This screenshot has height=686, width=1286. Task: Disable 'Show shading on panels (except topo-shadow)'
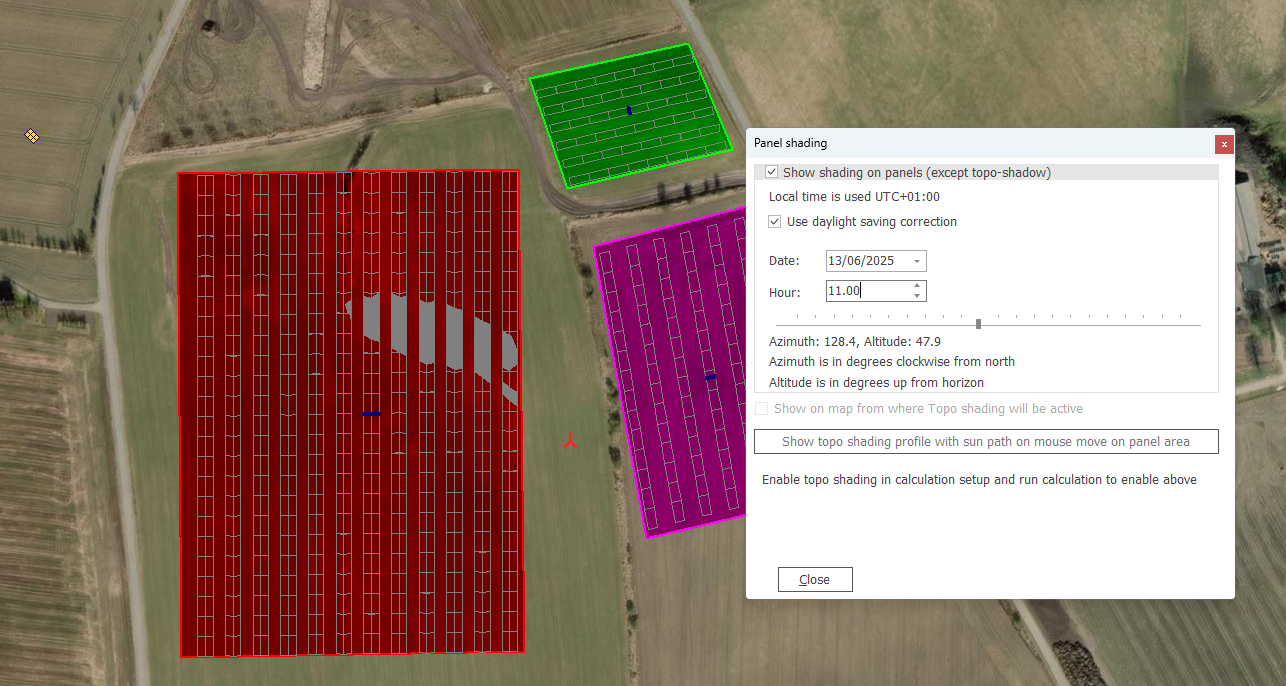click(x=771, y=171)
